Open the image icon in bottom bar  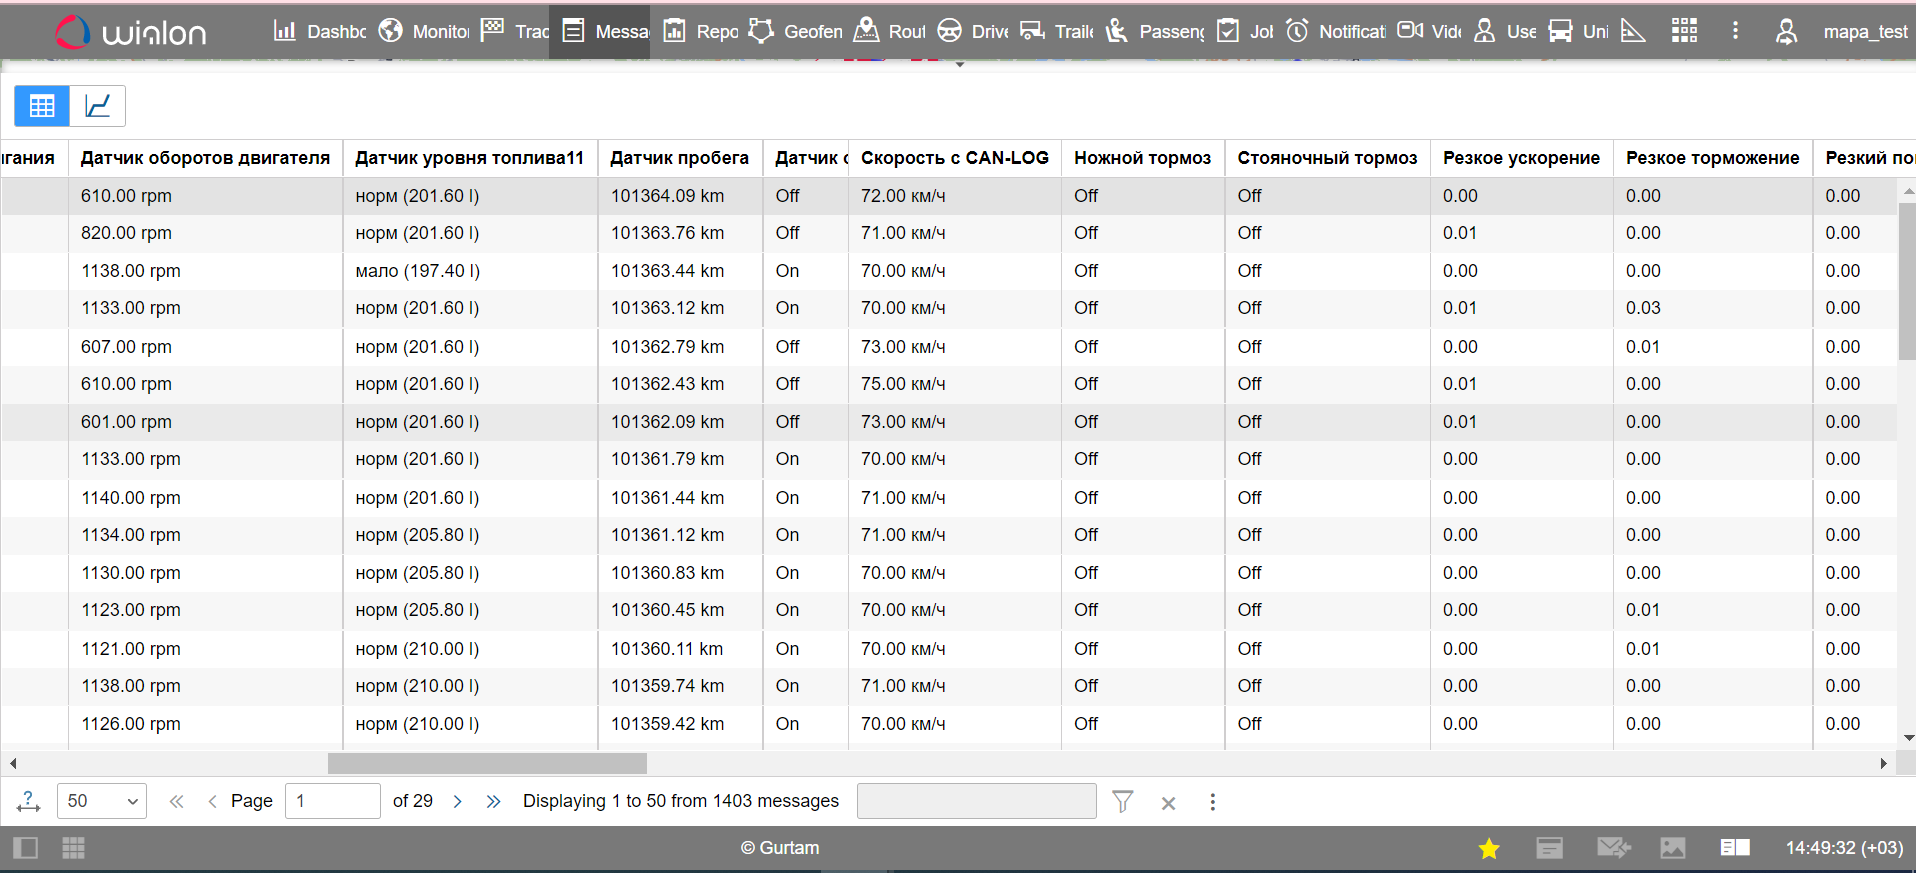[1673, 848]
